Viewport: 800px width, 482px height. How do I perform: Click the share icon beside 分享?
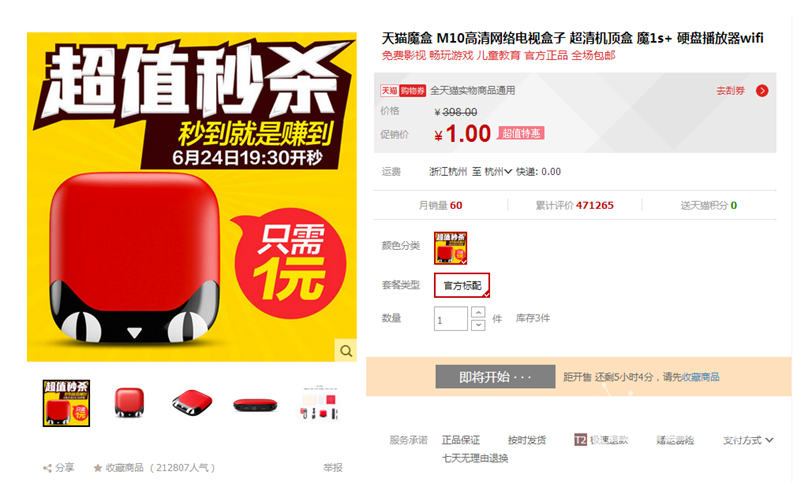pos(47,468)
